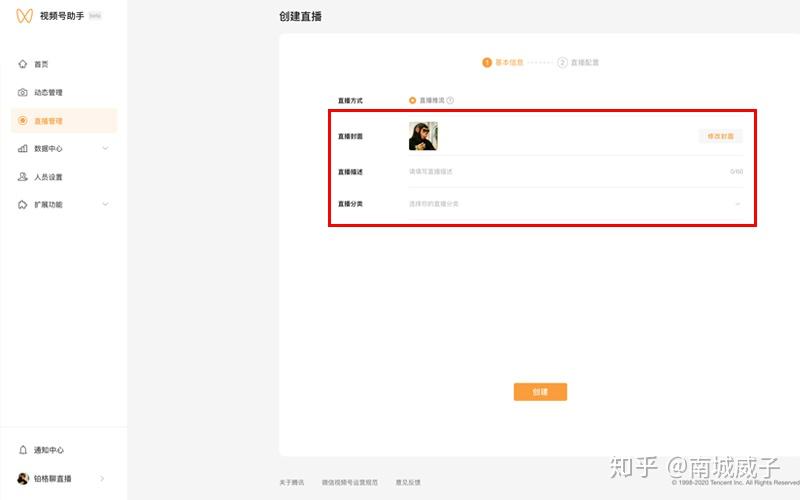This screenshot has height=500, width=800.
Task: Click the extension icon beside 扩展功能
Action: pos(22,205)
